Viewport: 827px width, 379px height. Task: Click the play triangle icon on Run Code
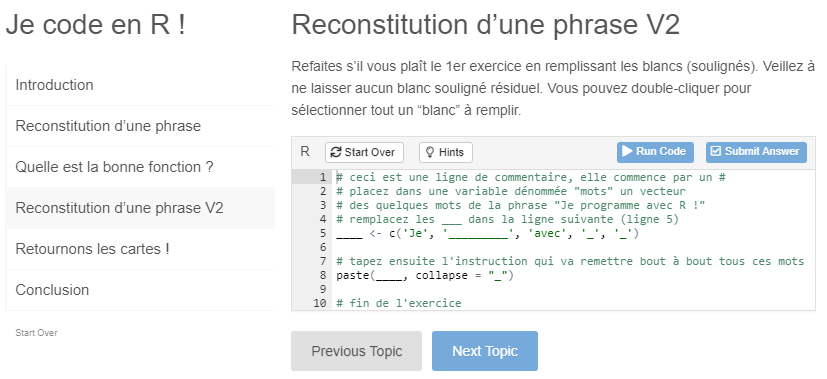(627, 151)
